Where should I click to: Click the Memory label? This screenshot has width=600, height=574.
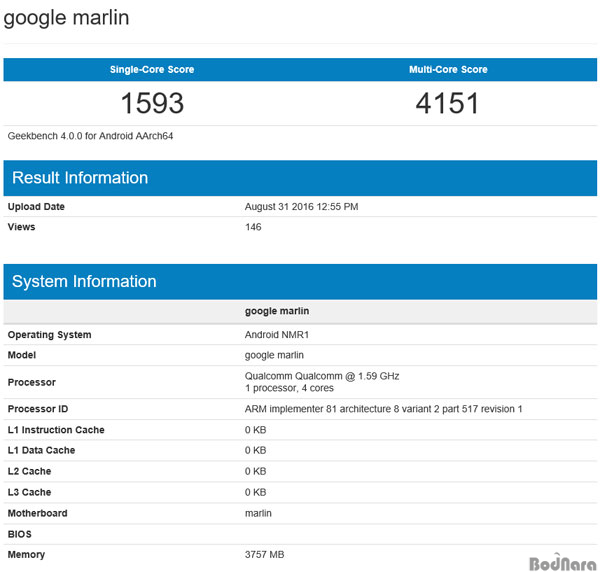pyautogui.click(x=26, y=555)
